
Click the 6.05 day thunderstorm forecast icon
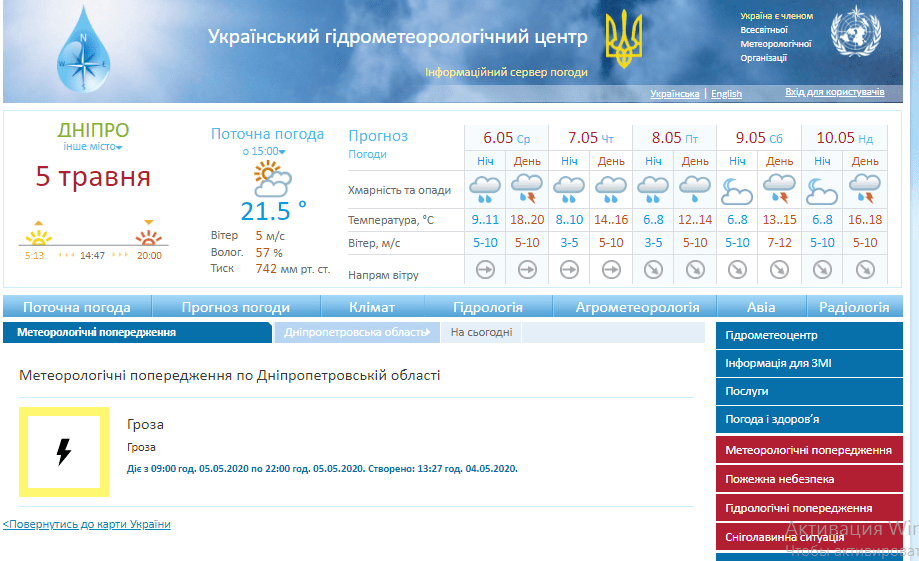(x=527, y=188)
